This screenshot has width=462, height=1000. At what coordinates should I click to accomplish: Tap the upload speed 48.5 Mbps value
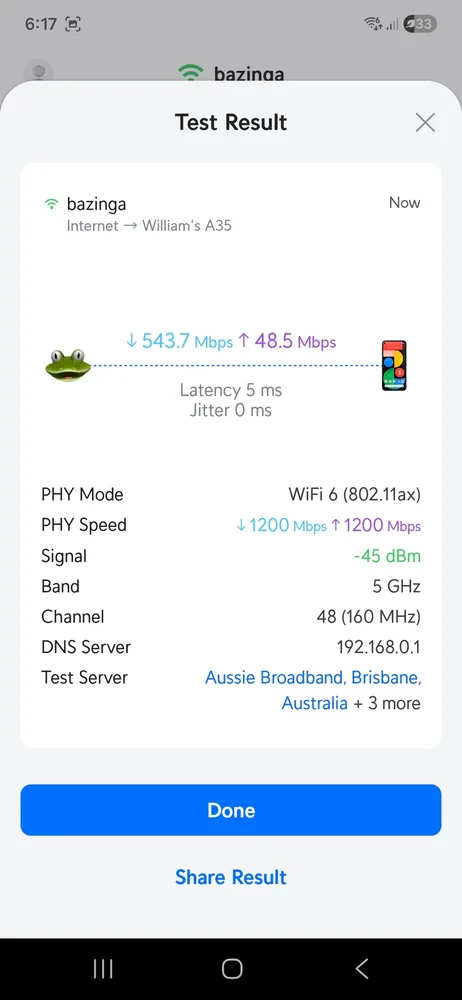(x=287, y=341)
